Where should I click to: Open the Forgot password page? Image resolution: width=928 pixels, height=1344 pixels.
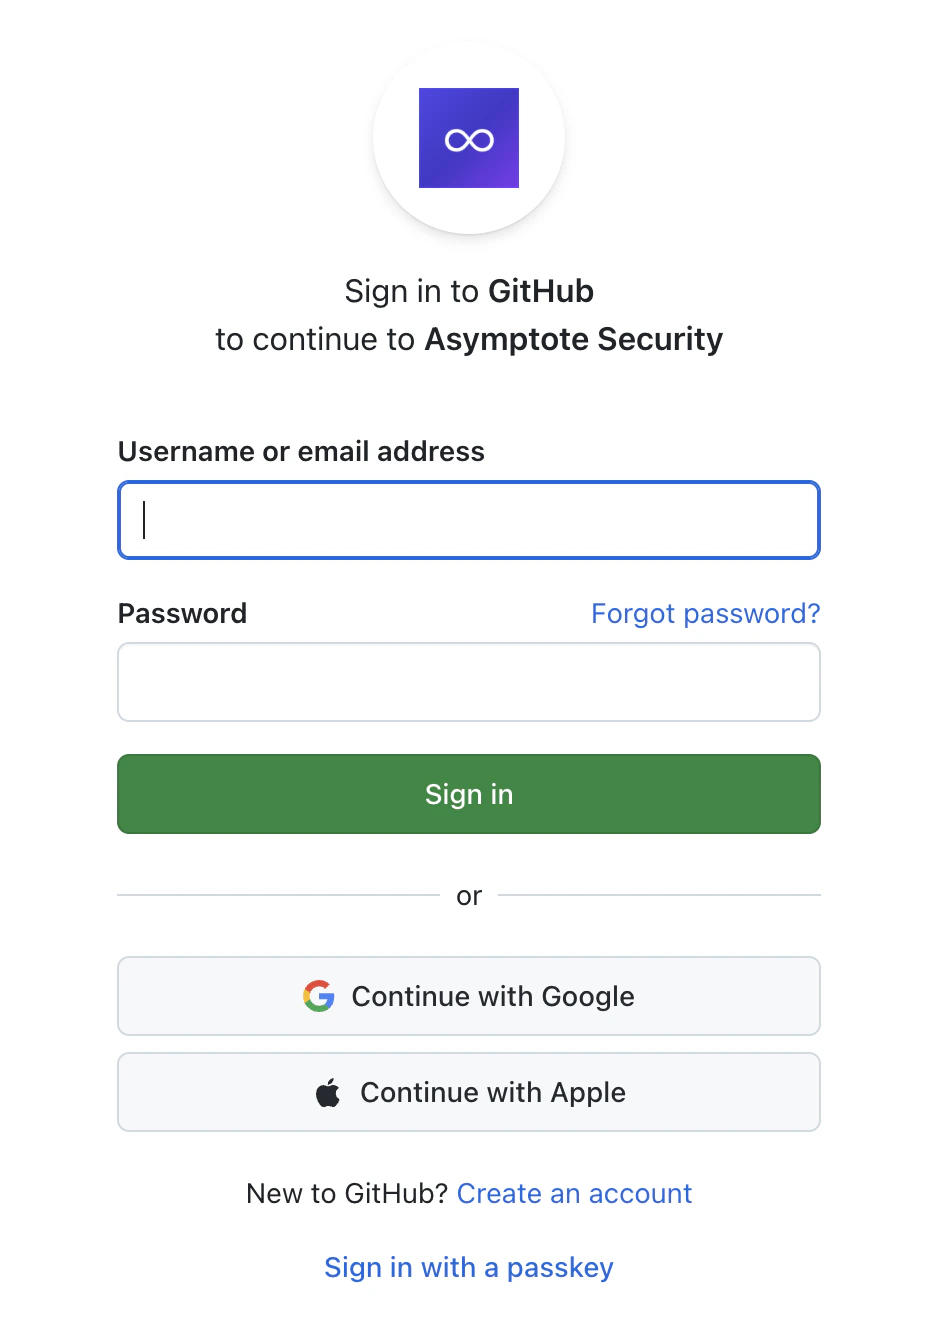click(705, 613)
